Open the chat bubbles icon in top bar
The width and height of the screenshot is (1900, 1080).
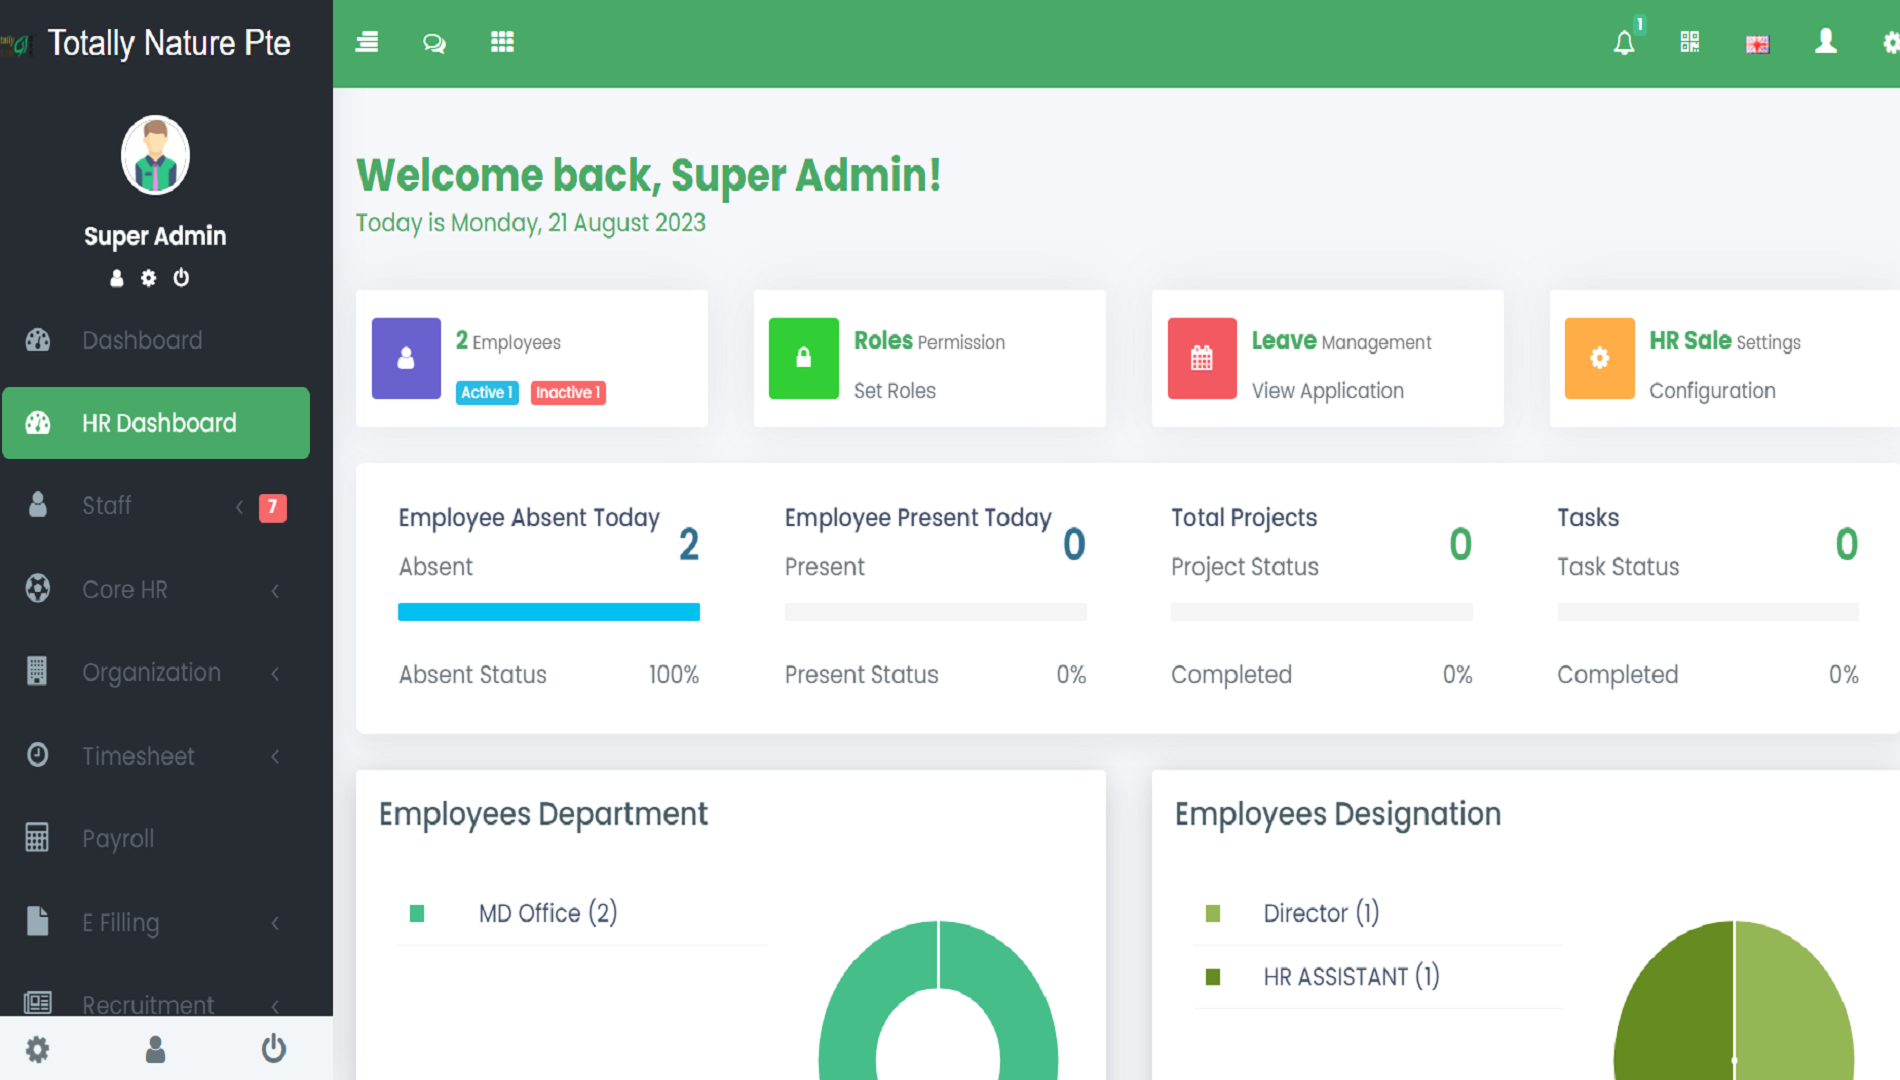point(434,43)
